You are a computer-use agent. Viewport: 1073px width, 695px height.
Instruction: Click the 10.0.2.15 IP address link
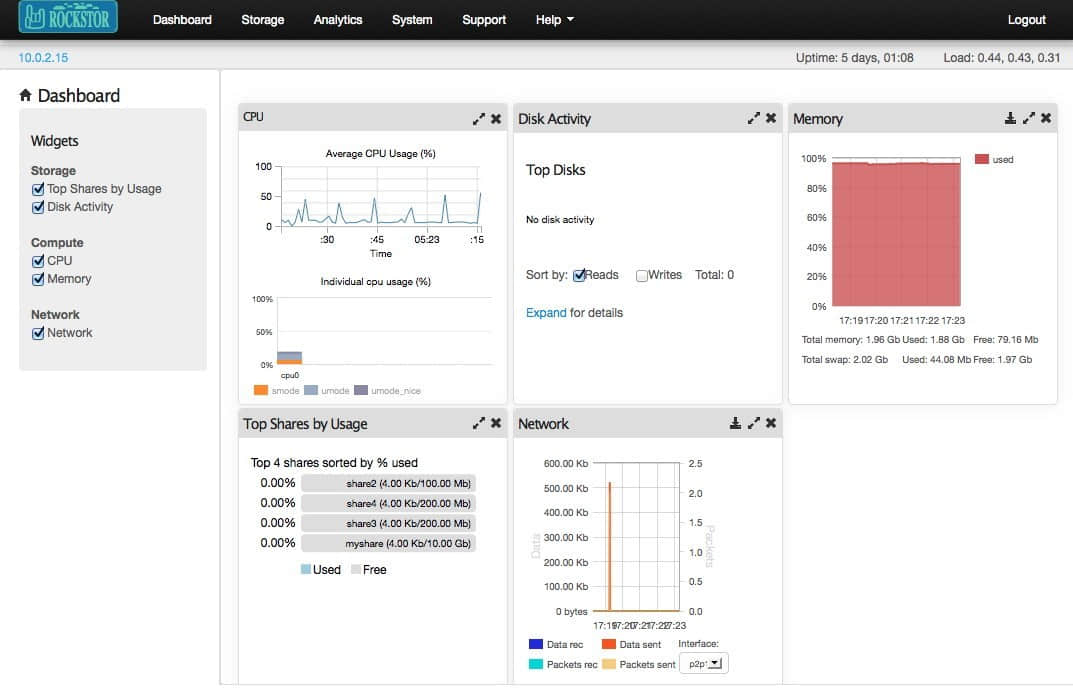43,58
